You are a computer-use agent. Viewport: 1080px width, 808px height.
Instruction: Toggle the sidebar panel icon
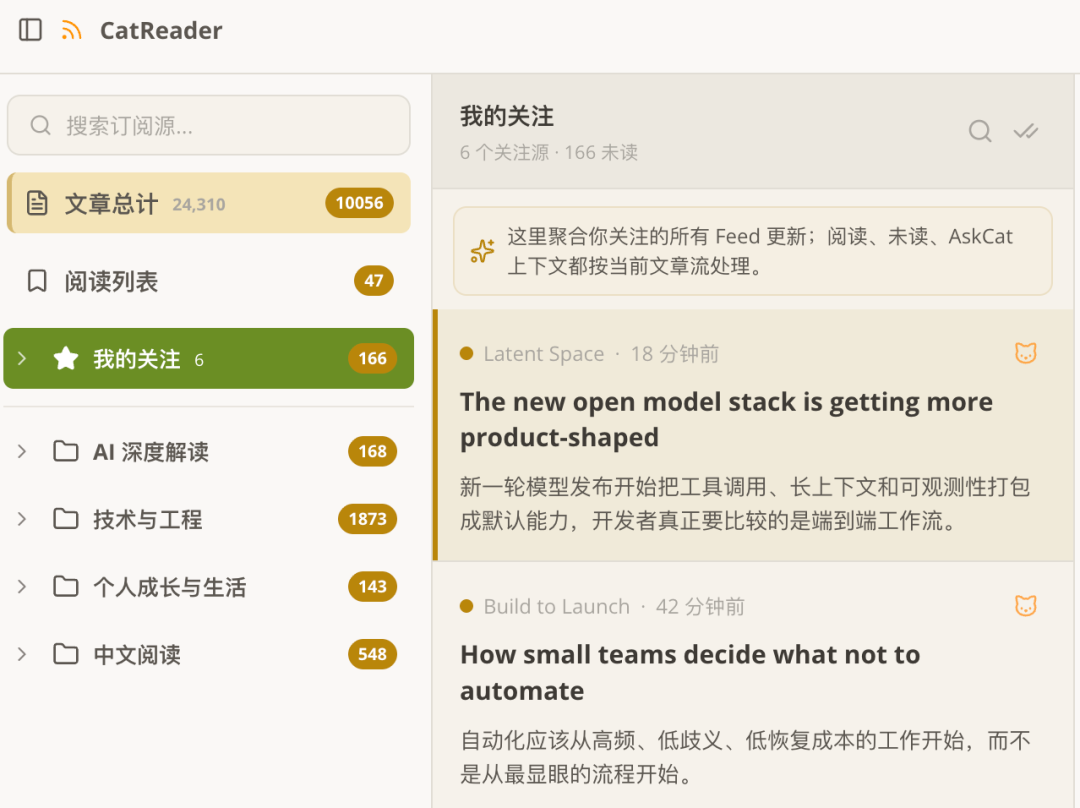[30, 30]
